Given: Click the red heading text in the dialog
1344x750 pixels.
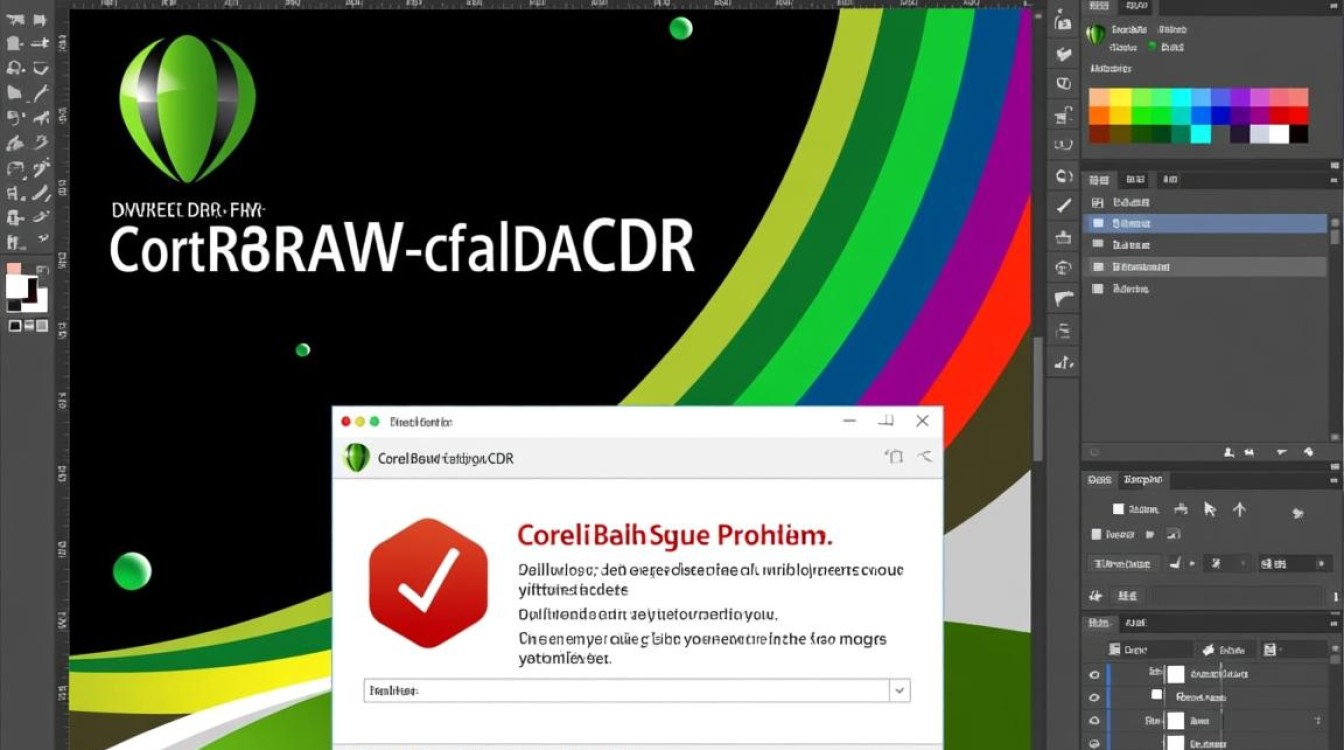Looking at the screenshot, I should (675, 535).
